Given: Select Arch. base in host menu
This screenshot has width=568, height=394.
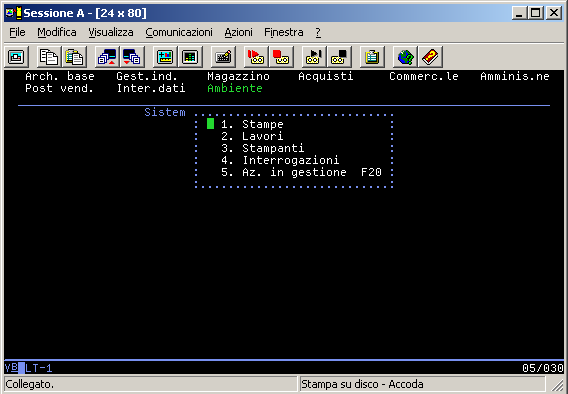Looking at the screenshot, I should [60, 76].
